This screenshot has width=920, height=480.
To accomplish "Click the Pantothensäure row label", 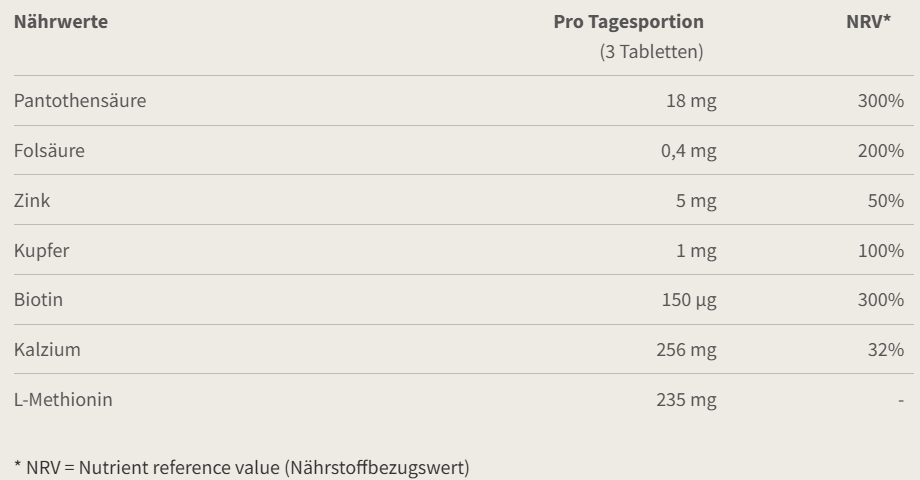I will click(x=80, y=101).
